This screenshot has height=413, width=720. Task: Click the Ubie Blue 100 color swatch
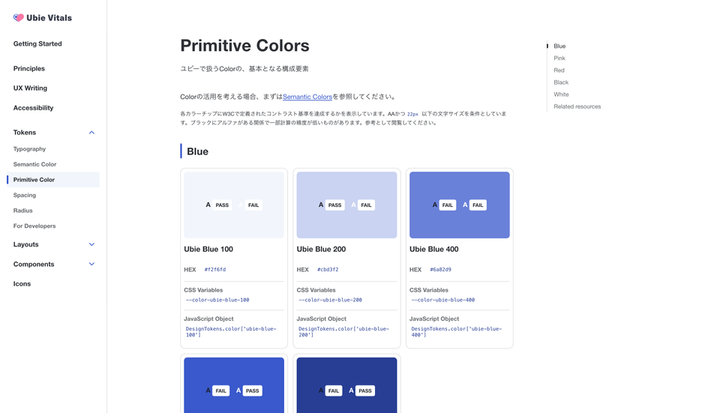pos(234,205)
